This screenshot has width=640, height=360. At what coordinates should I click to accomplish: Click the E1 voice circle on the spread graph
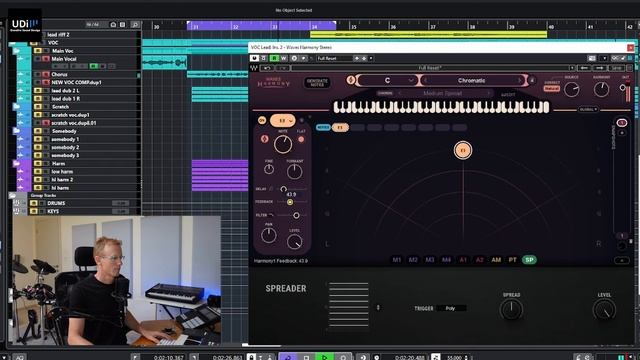[x=463, y=150]
